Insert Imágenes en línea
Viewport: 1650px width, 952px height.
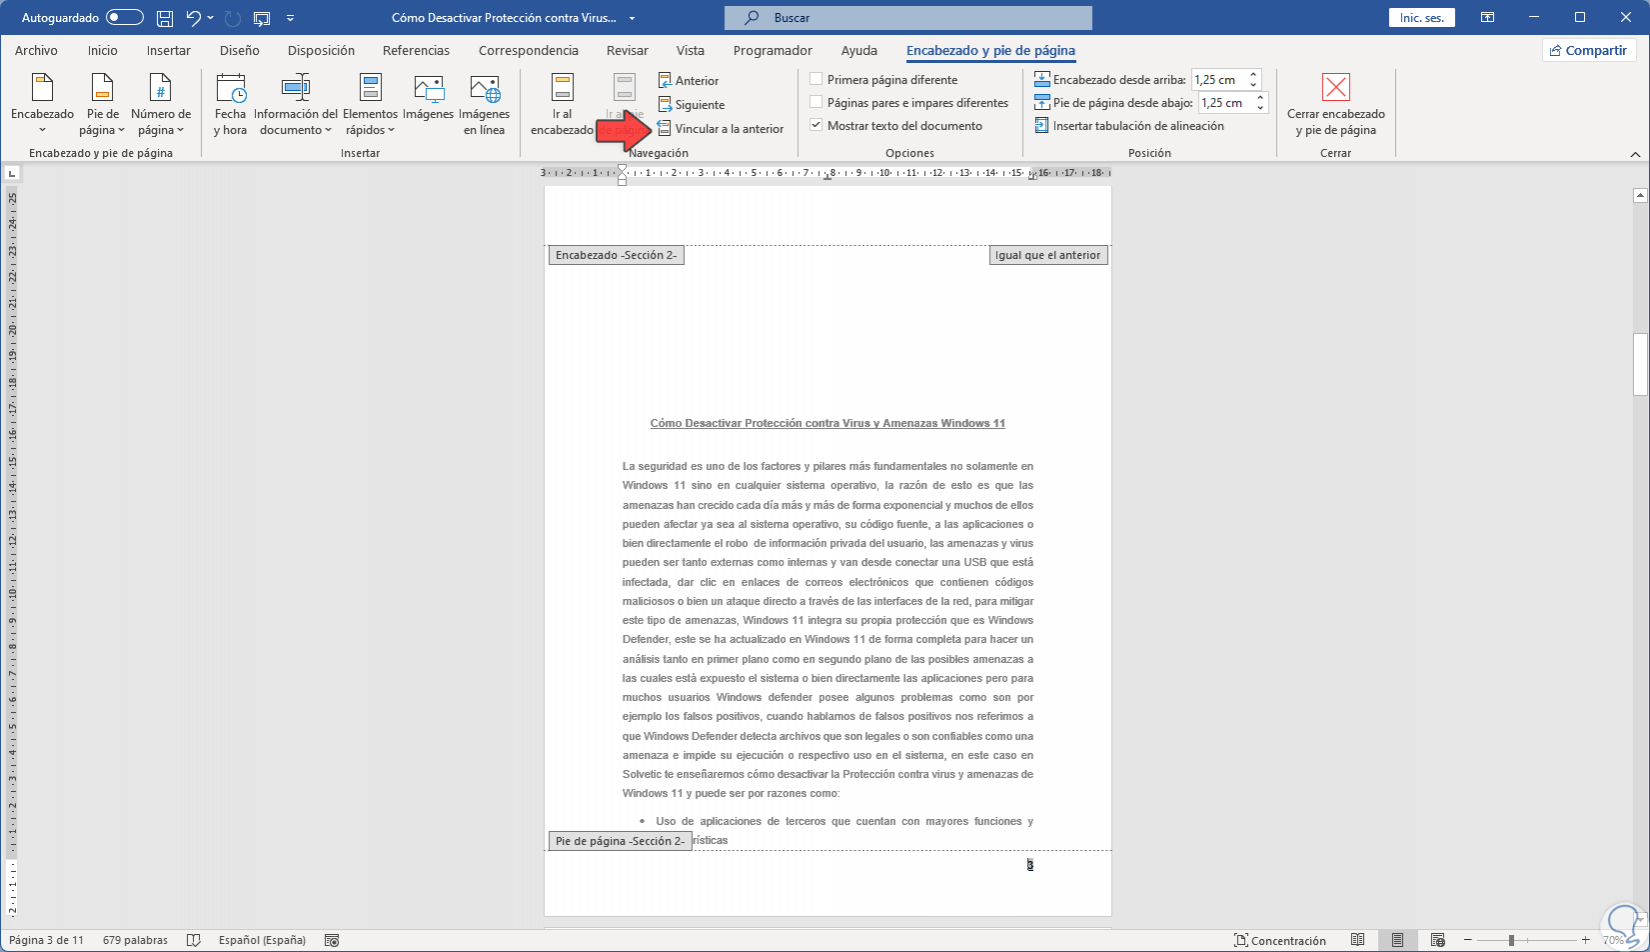(484, 105)
